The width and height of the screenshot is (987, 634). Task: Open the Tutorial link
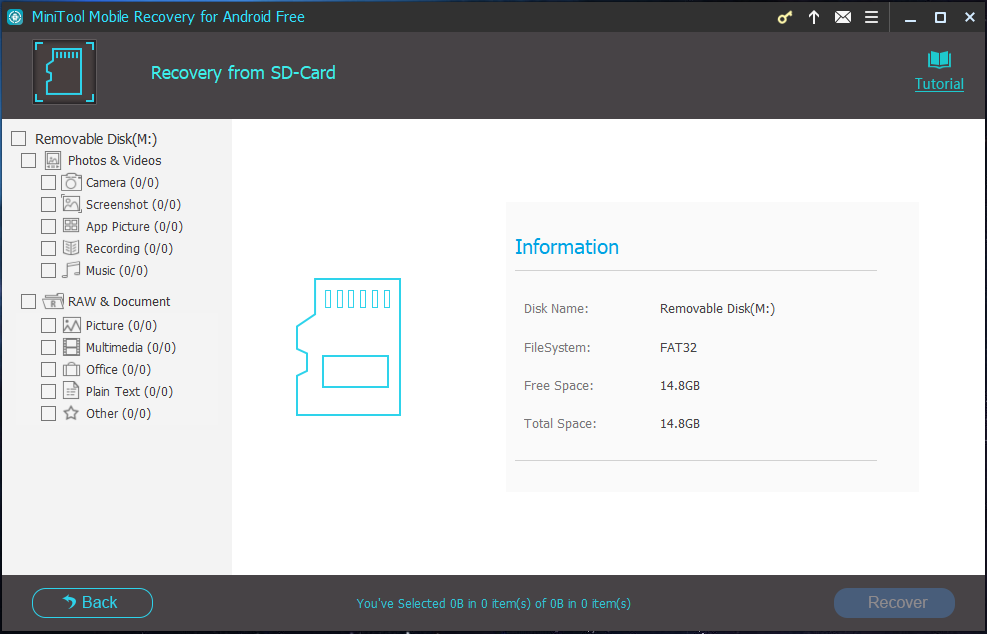point(939,84)
